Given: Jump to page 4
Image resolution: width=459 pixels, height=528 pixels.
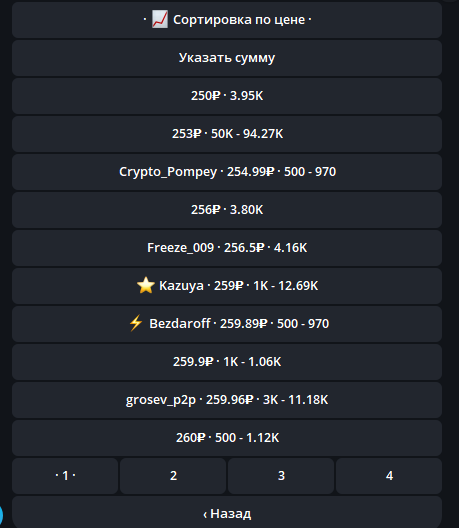Looking at the screenshot, I should pyautogui.click(x=389, y=476).
